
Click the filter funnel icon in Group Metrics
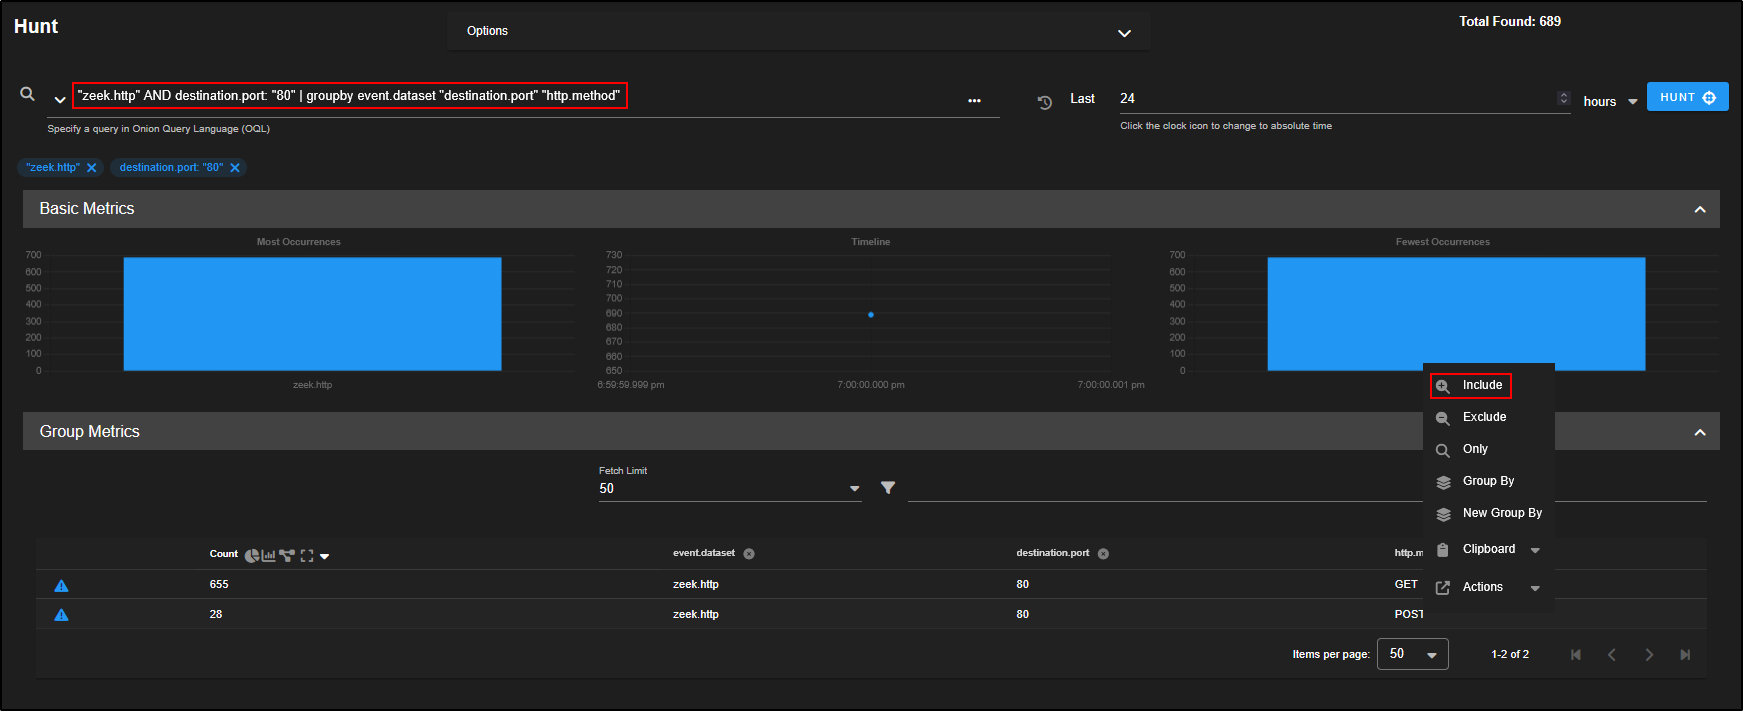[x=888, y=488]
